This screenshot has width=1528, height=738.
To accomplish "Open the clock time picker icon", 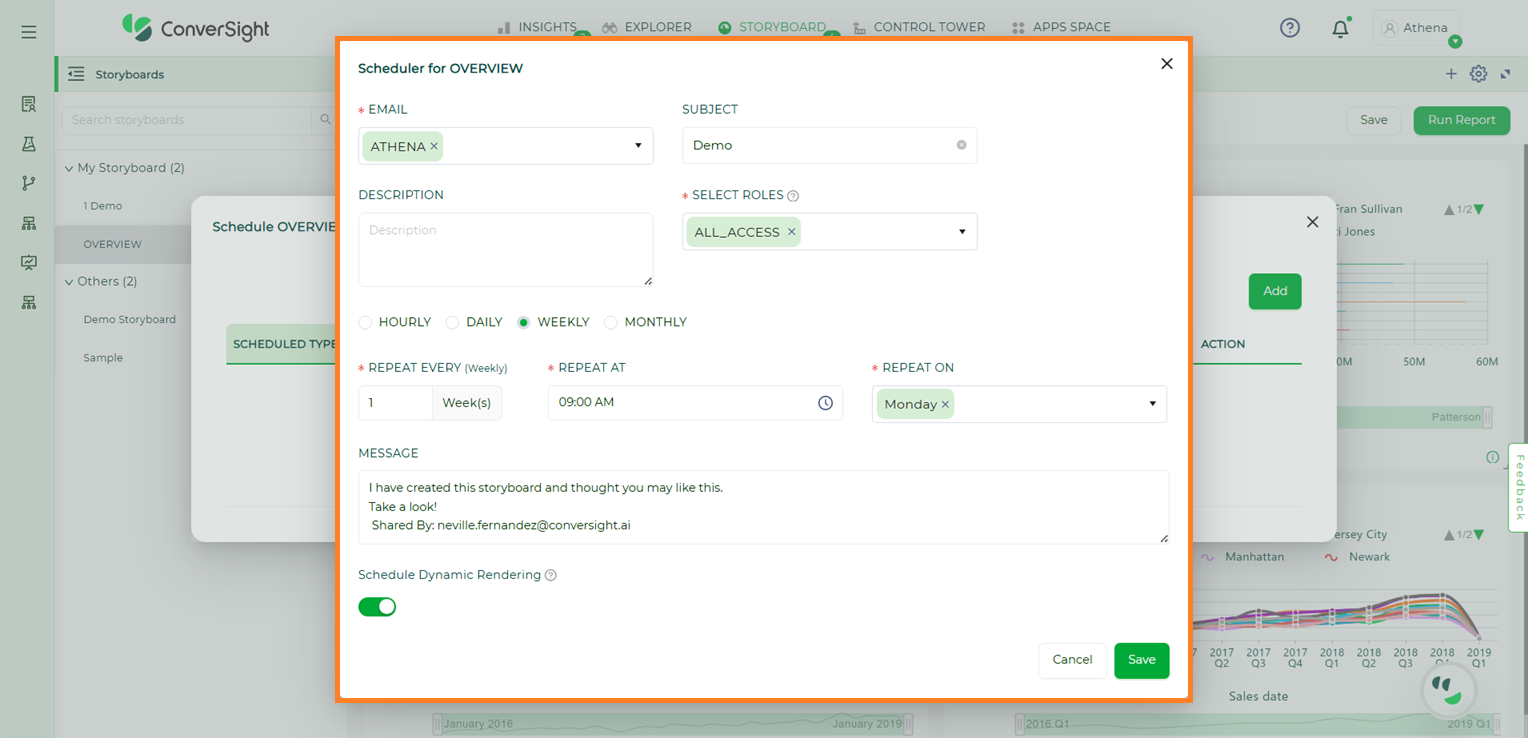I will [825, 403].
